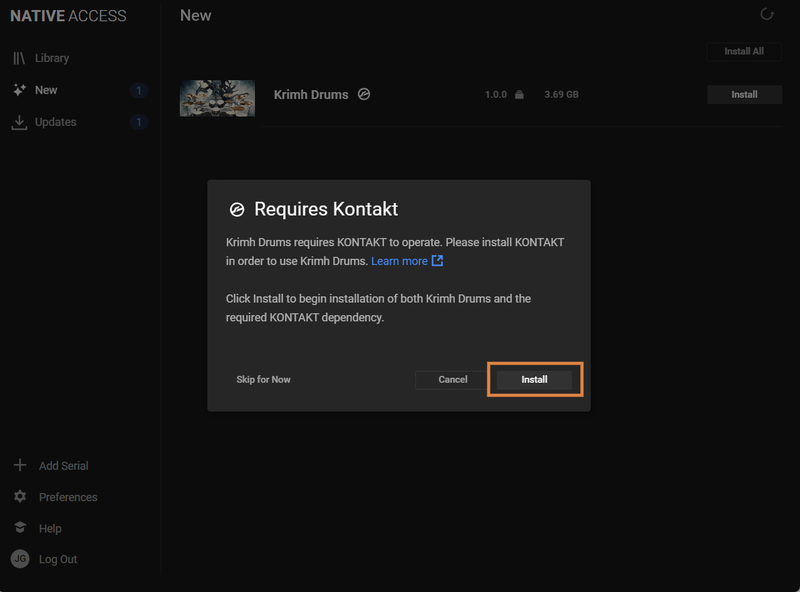This screenshot has height=592, width=800.
Task: Click the Updates download icon
Action: (20, 122)
